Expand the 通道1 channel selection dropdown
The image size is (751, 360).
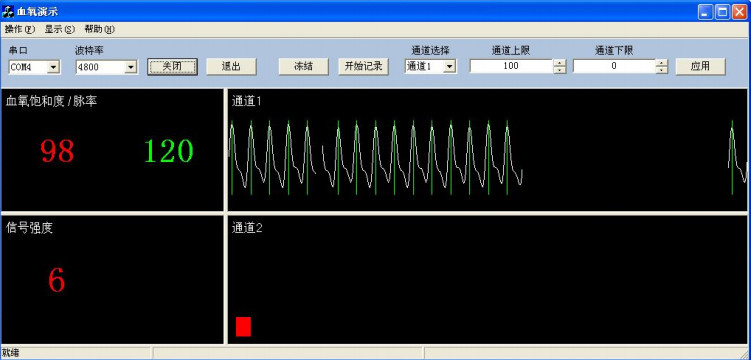coord(449,67)
